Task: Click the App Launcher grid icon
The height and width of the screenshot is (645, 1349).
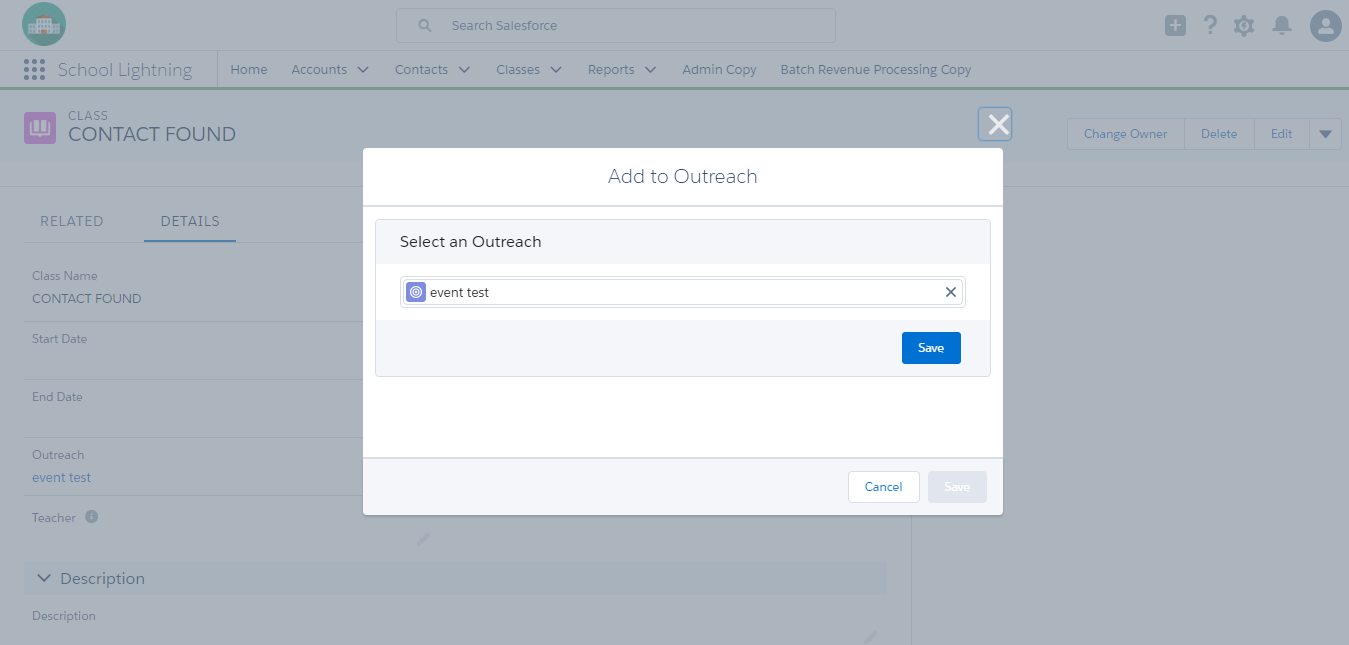Action: (x=35, y=70)
